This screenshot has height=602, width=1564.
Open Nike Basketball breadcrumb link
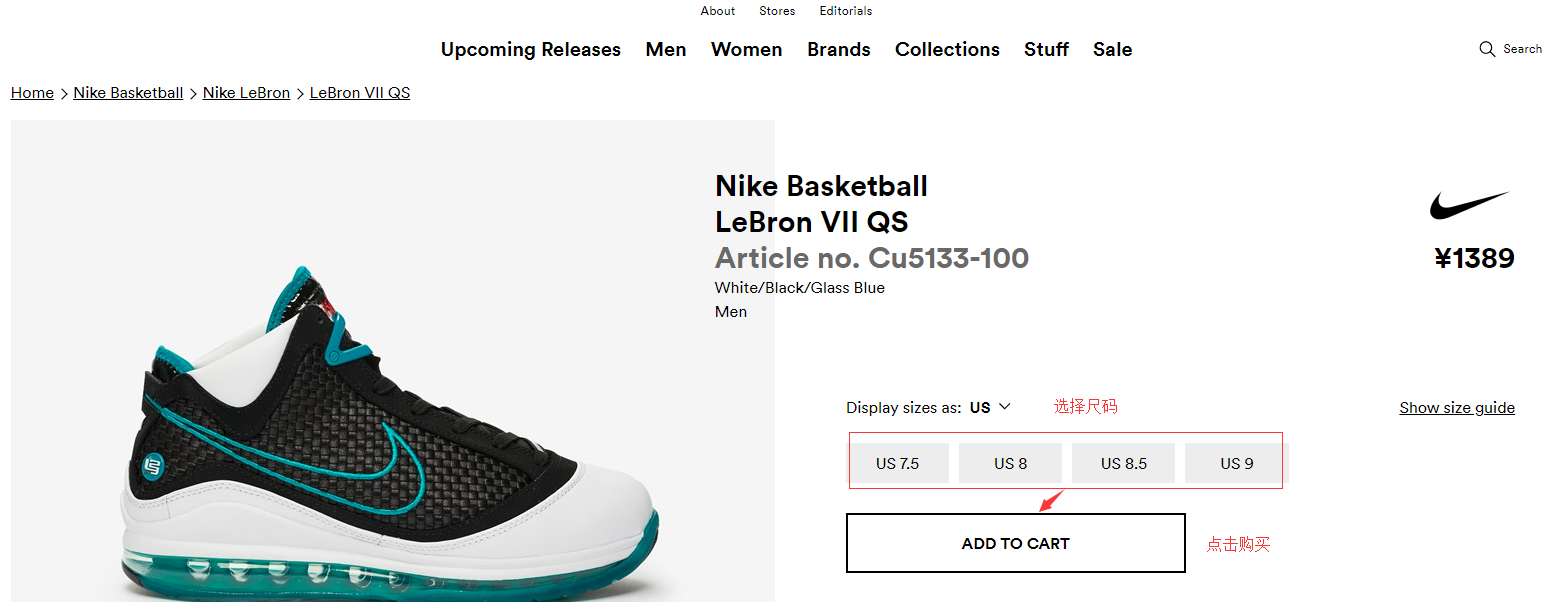tap(128, 93)
